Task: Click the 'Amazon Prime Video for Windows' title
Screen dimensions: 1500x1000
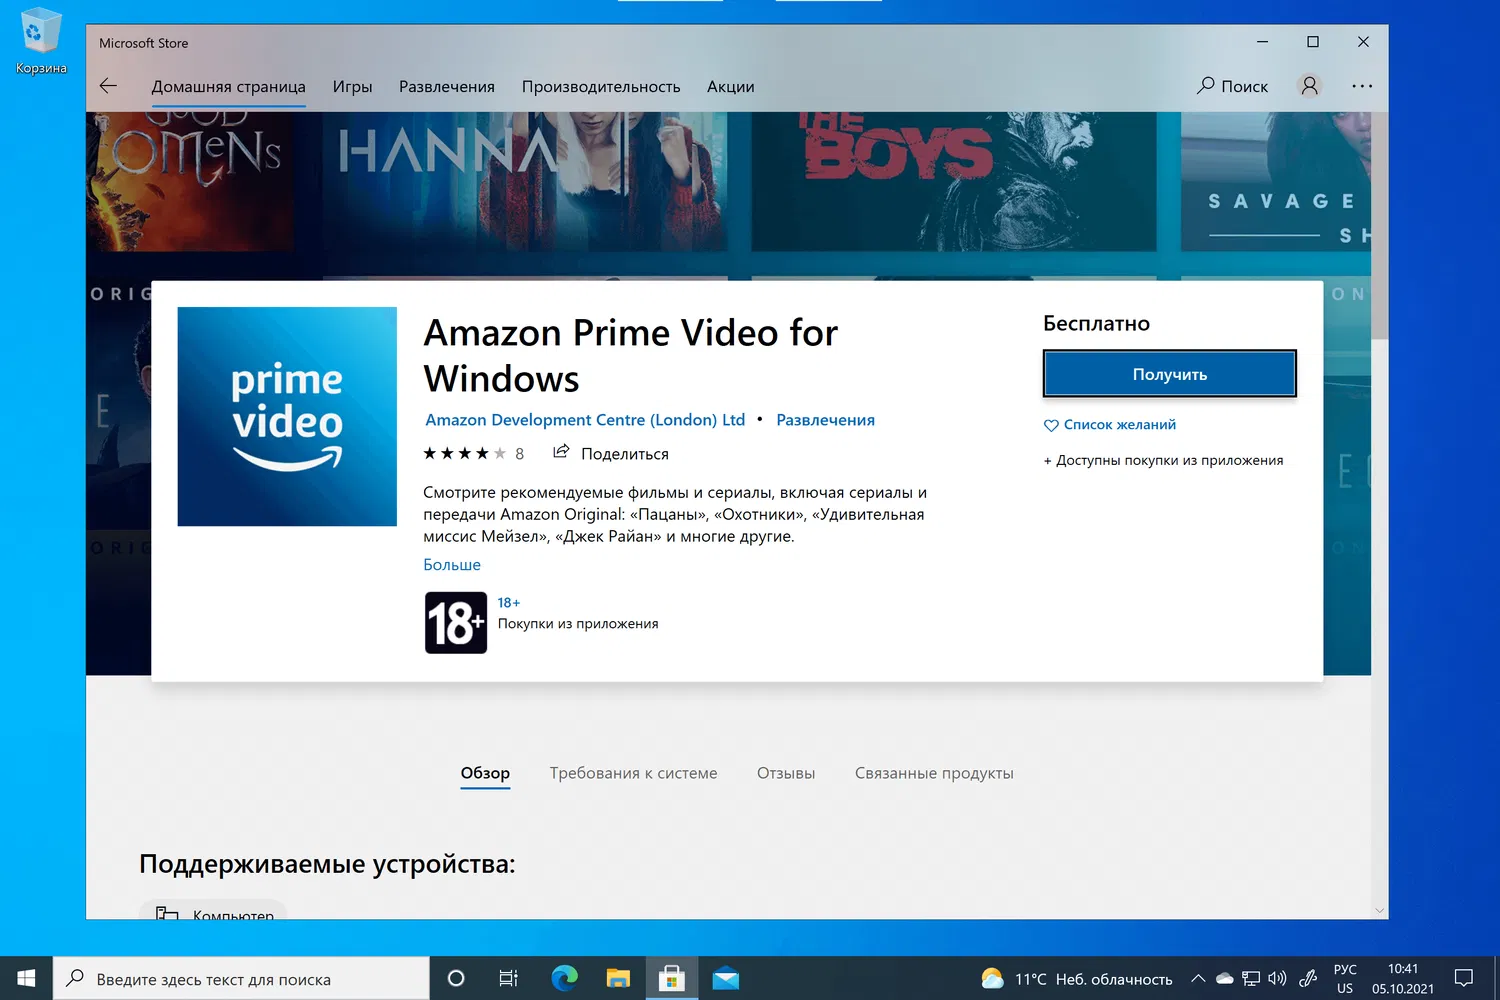Action: (x=631, y=355)
